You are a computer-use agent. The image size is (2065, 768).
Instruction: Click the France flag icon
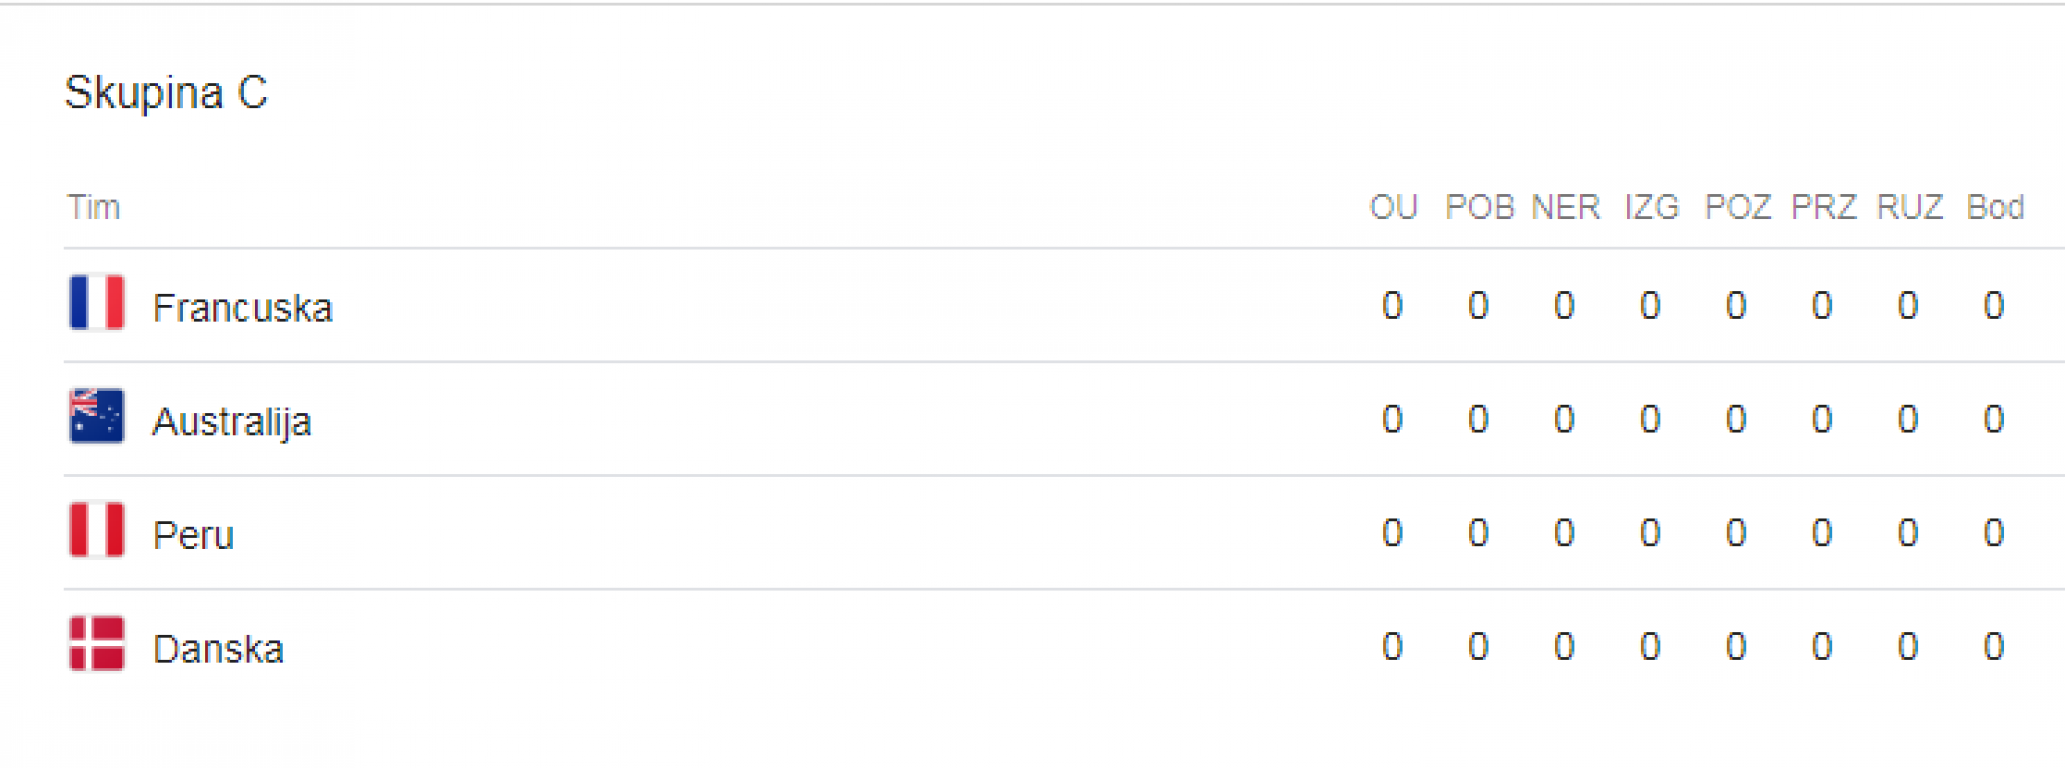pos(97,302)
